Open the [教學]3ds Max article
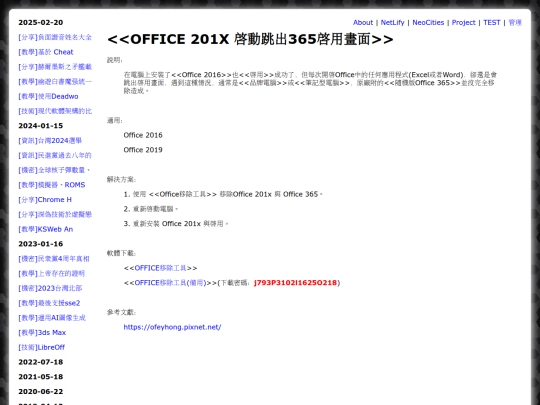 tap(42, 333)
